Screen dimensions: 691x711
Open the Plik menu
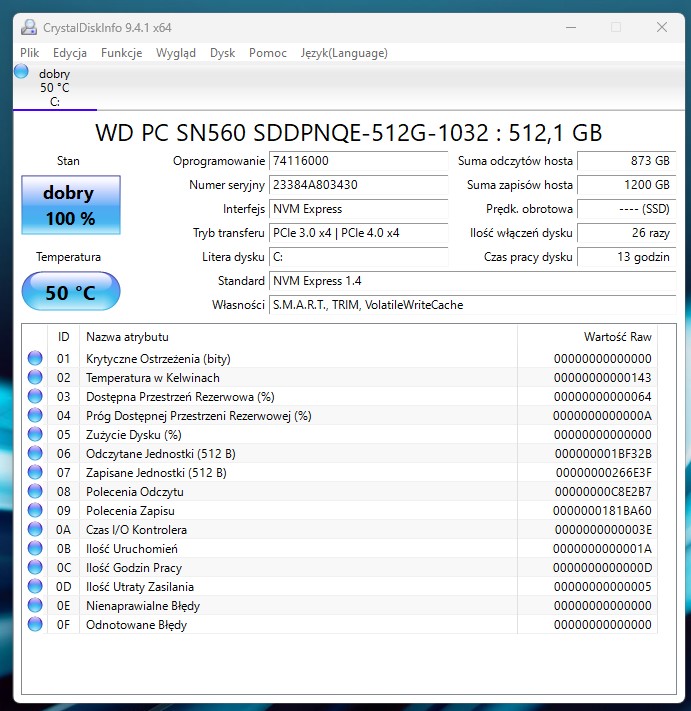30,53
